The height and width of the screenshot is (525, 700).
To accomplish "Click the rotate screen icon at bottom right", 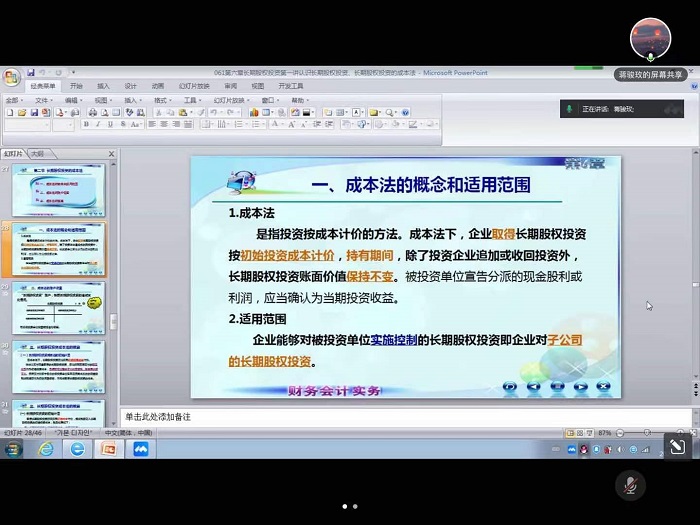I will click(676, 447).
